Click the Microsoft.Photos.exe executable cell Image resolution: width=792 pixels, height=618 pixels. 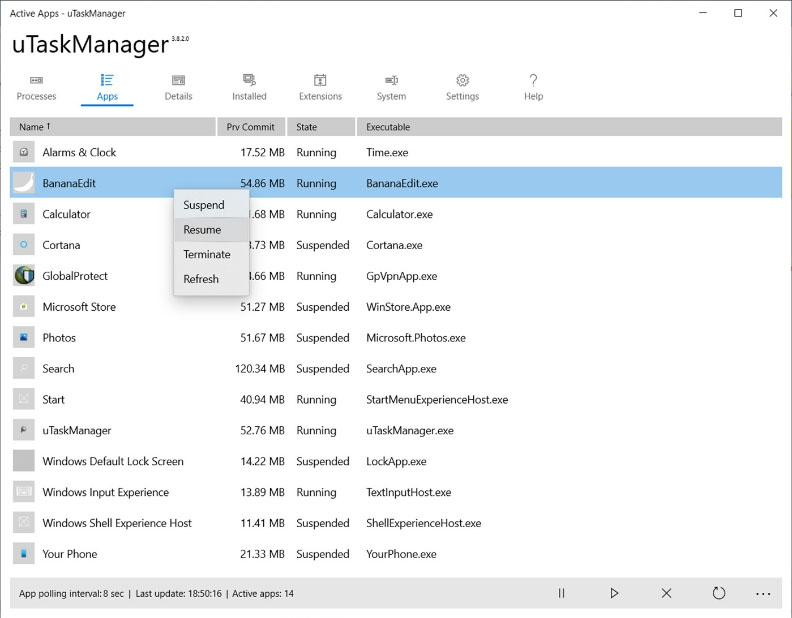coord(416,338)
